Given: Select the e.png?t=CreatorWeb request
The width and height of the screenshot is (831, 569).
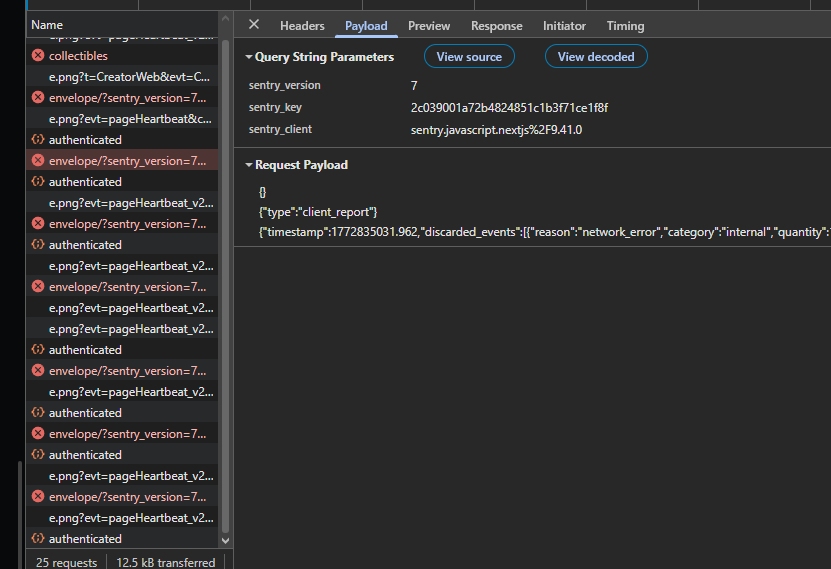Looking at the screenshot, I should (x=129, y=77).
